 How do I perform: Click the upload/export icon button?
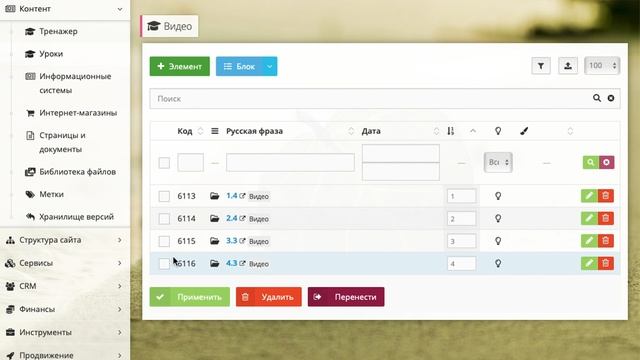click(x=568, y=66)
